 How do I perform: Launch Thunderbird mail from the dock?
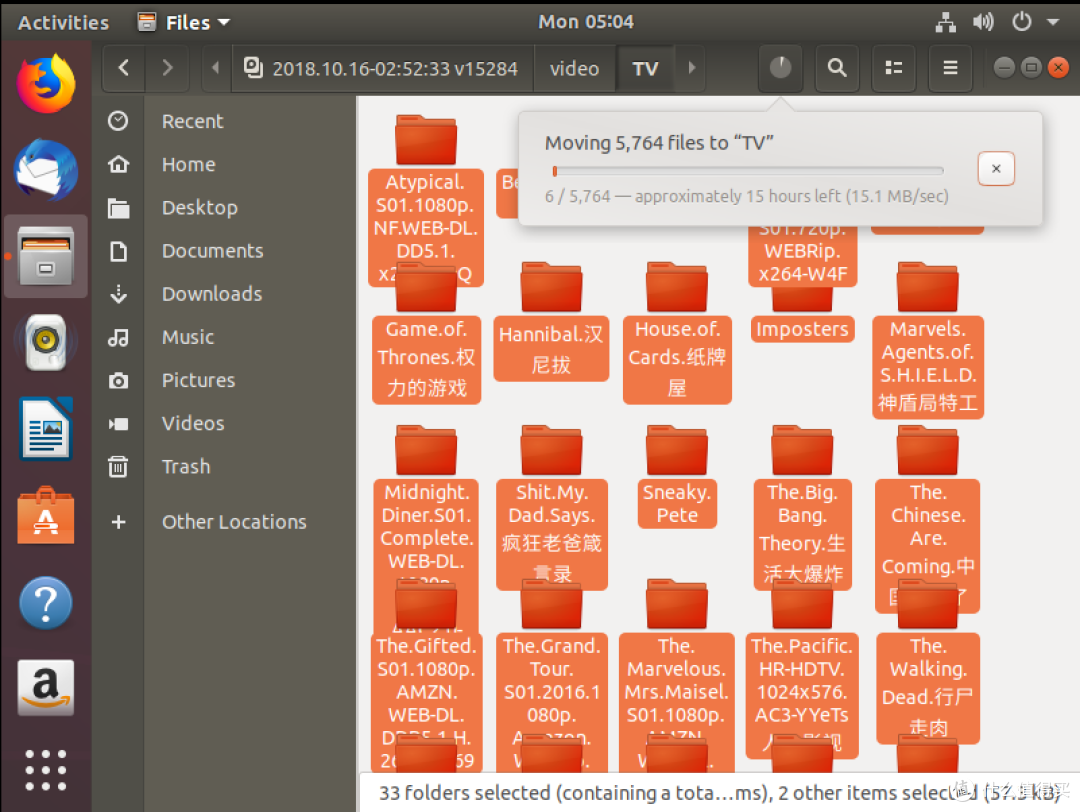tap(45, 170)
